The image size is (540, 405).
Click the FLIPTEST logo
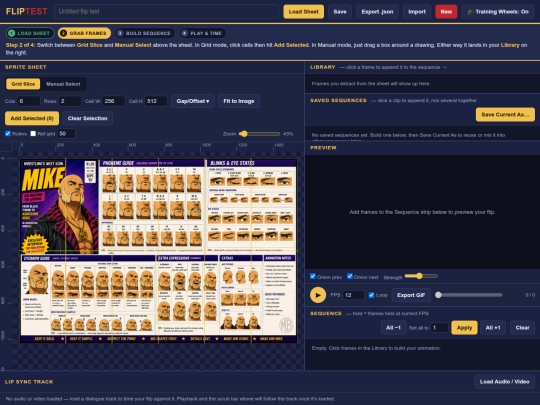coord(27,11)
